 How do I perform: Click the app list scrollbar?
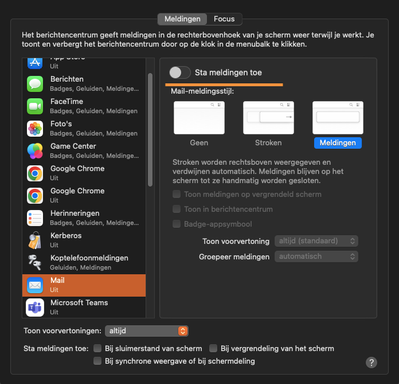click(x=150, y=130)
